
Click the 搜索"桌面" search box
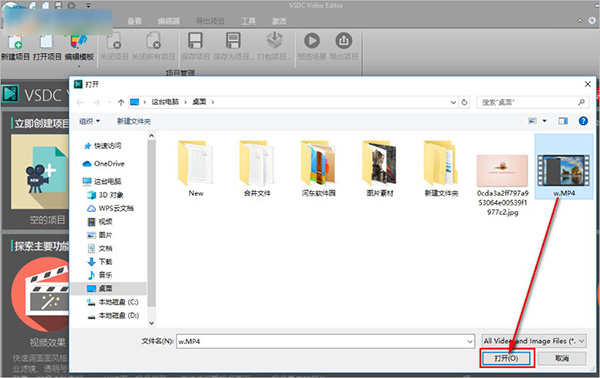coord(532,102)
